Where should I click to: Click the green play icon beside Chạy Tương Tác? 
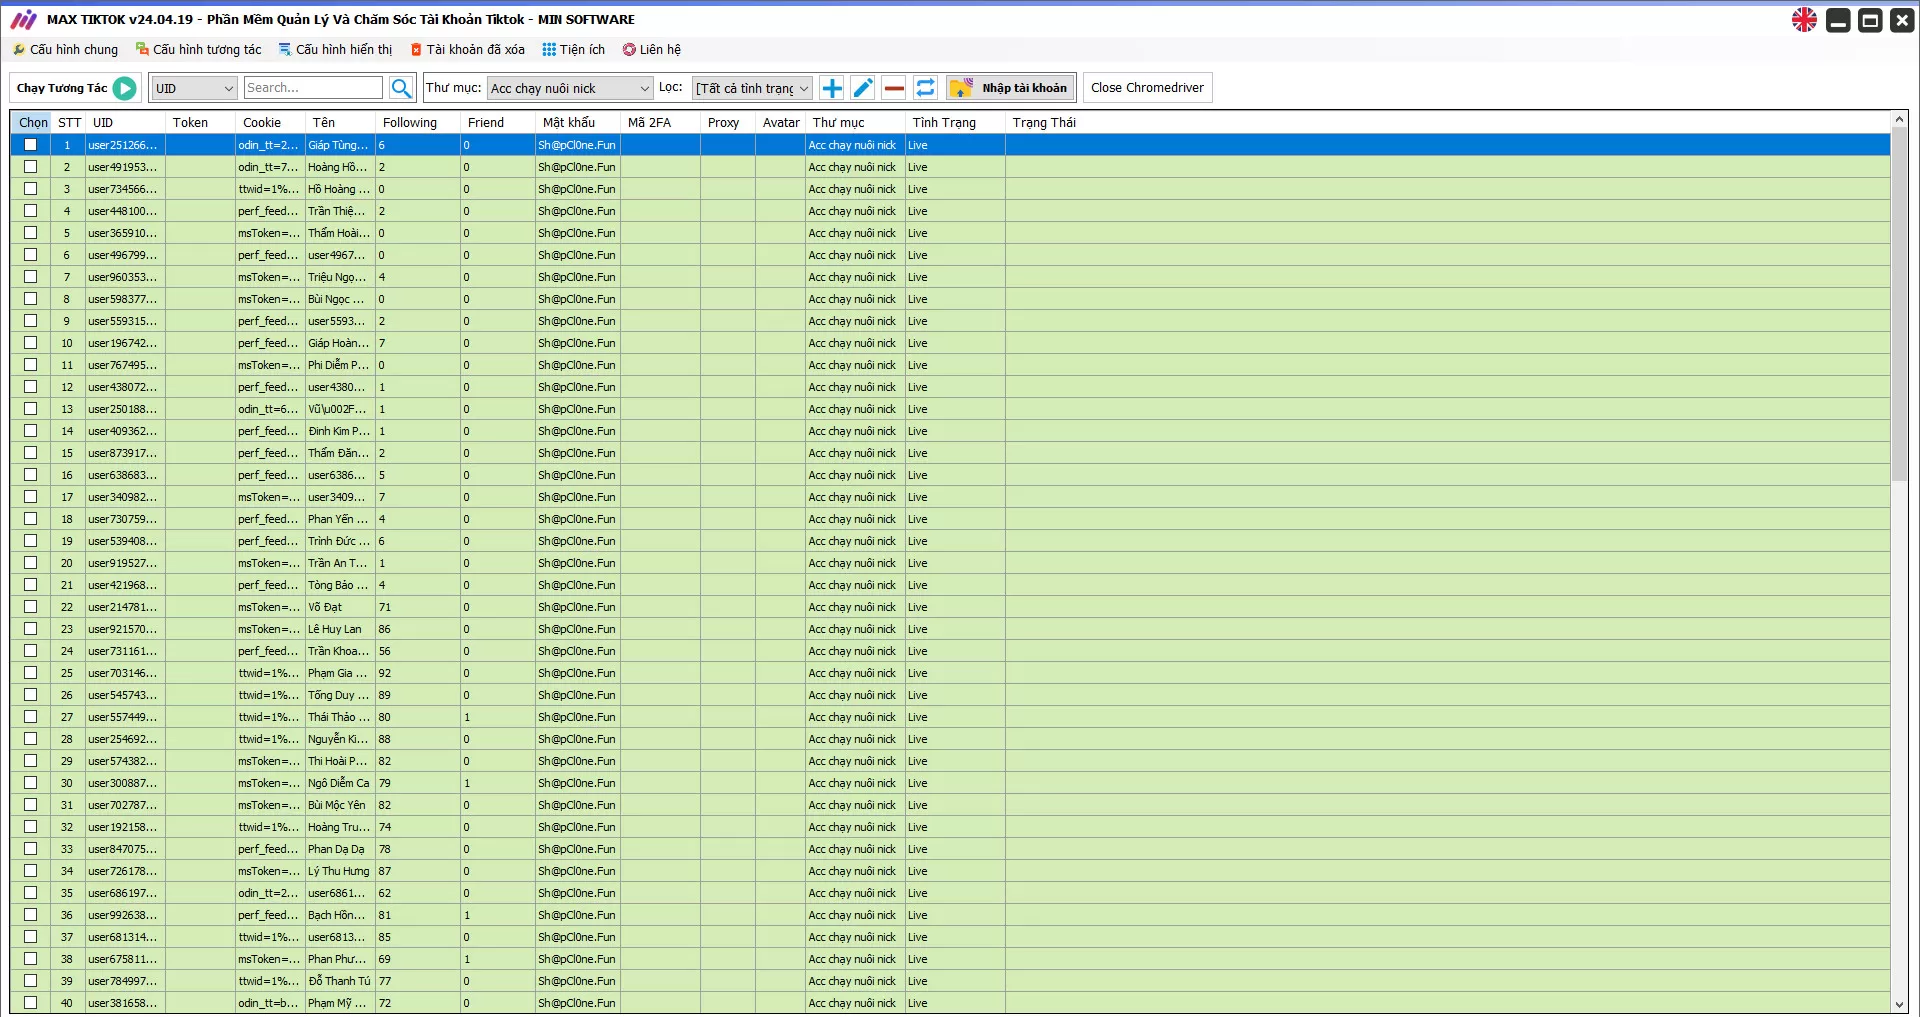click(x=124, y=88)
